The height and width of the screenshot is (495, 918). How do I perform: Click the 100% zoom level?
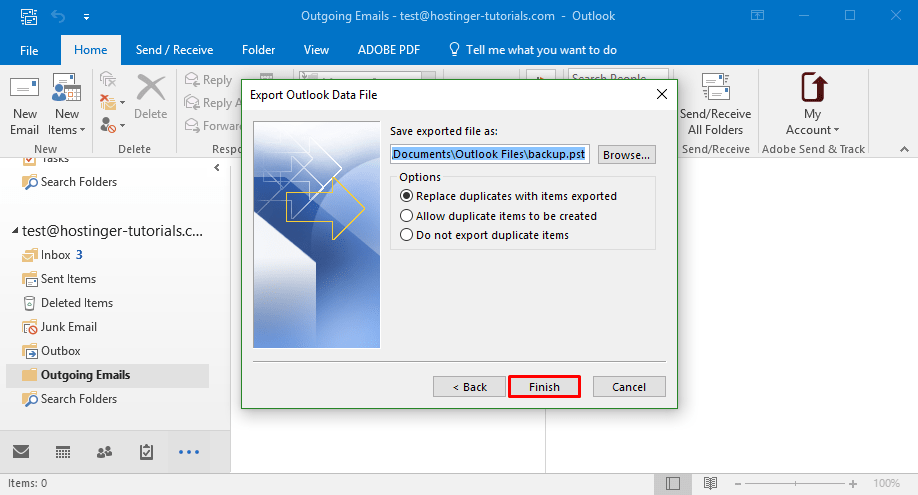point(886,483)
